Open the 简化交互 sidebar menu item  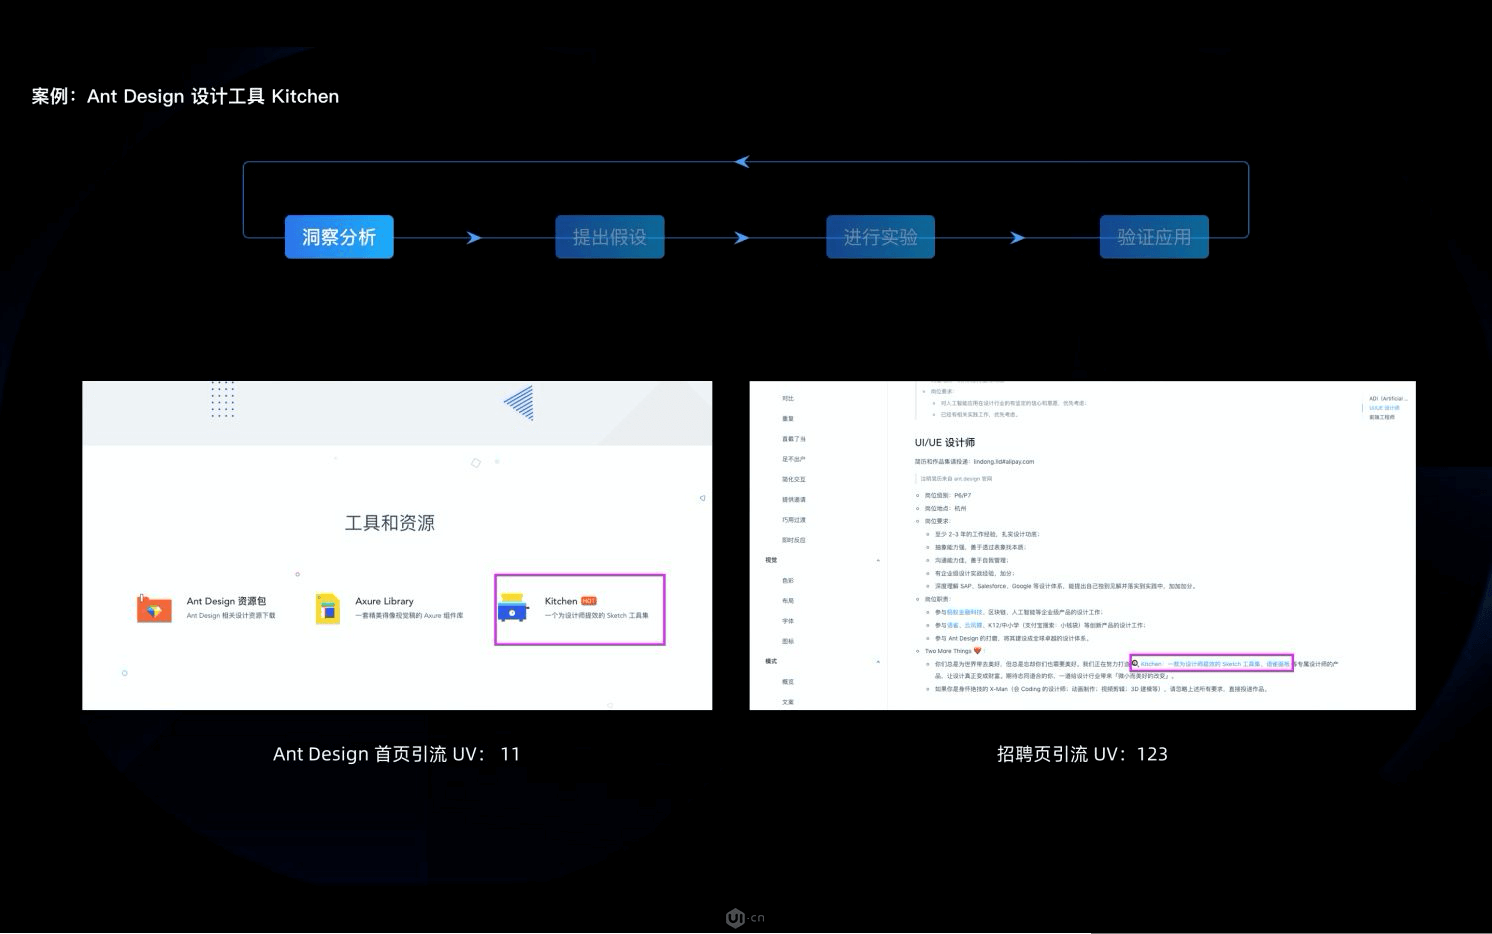[794, 479]
